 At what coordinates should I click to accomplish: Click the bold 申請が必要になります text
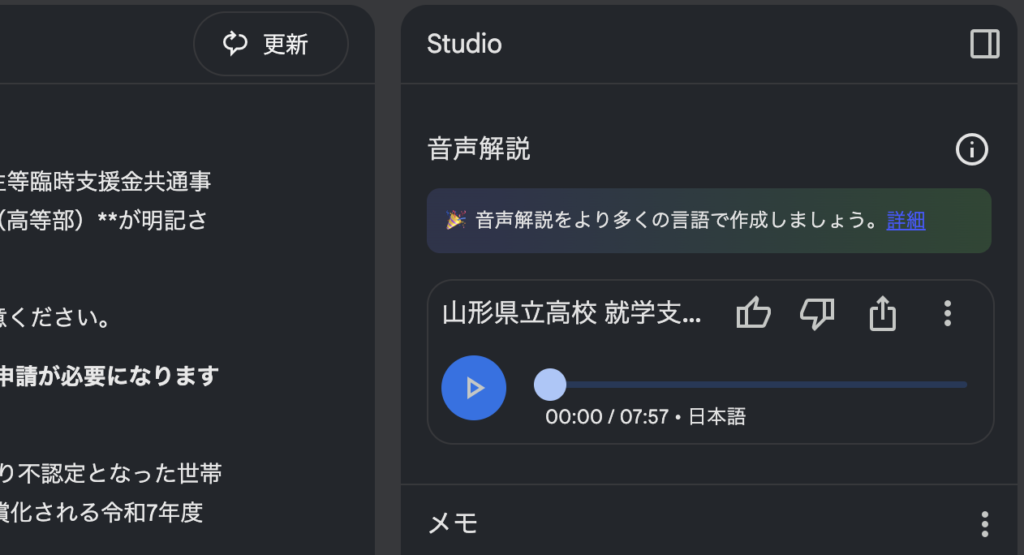pos(108,376)
